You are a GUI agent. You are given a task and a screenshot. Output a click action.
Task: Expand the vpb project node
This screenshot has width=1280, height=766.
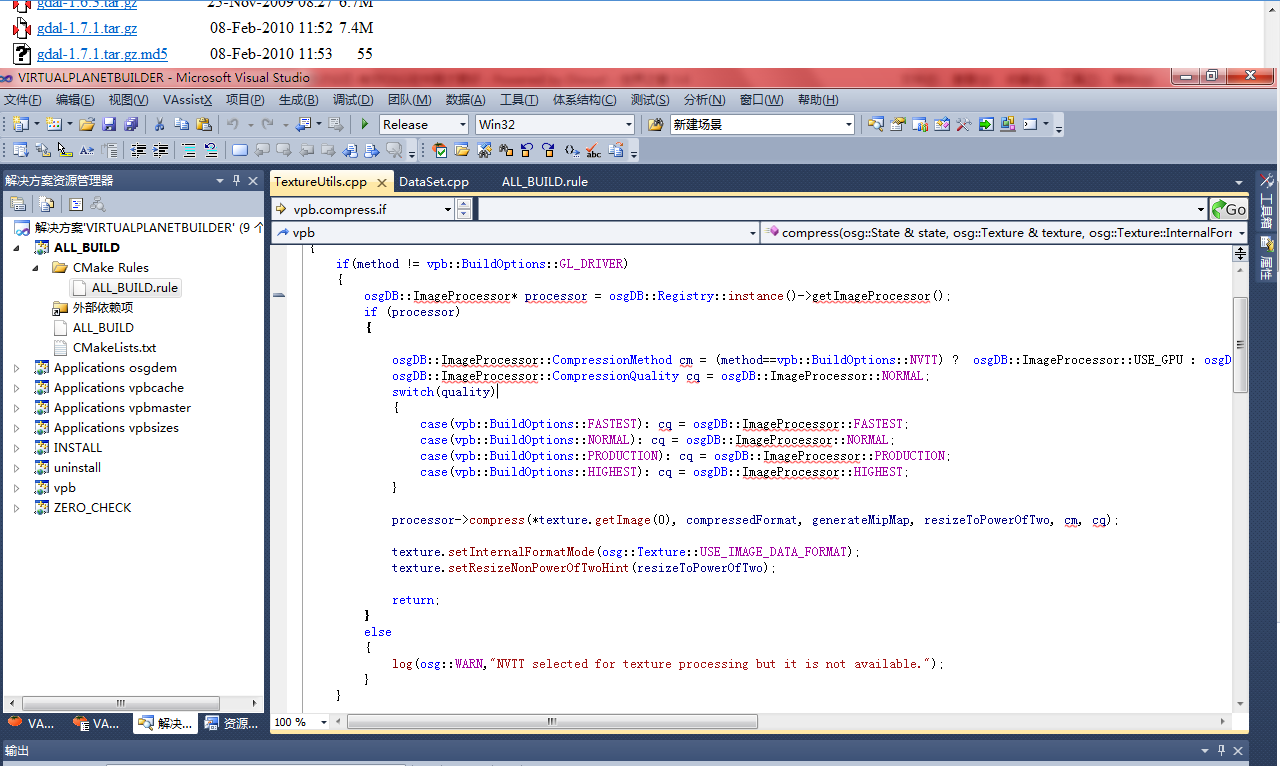click(16, 488)
